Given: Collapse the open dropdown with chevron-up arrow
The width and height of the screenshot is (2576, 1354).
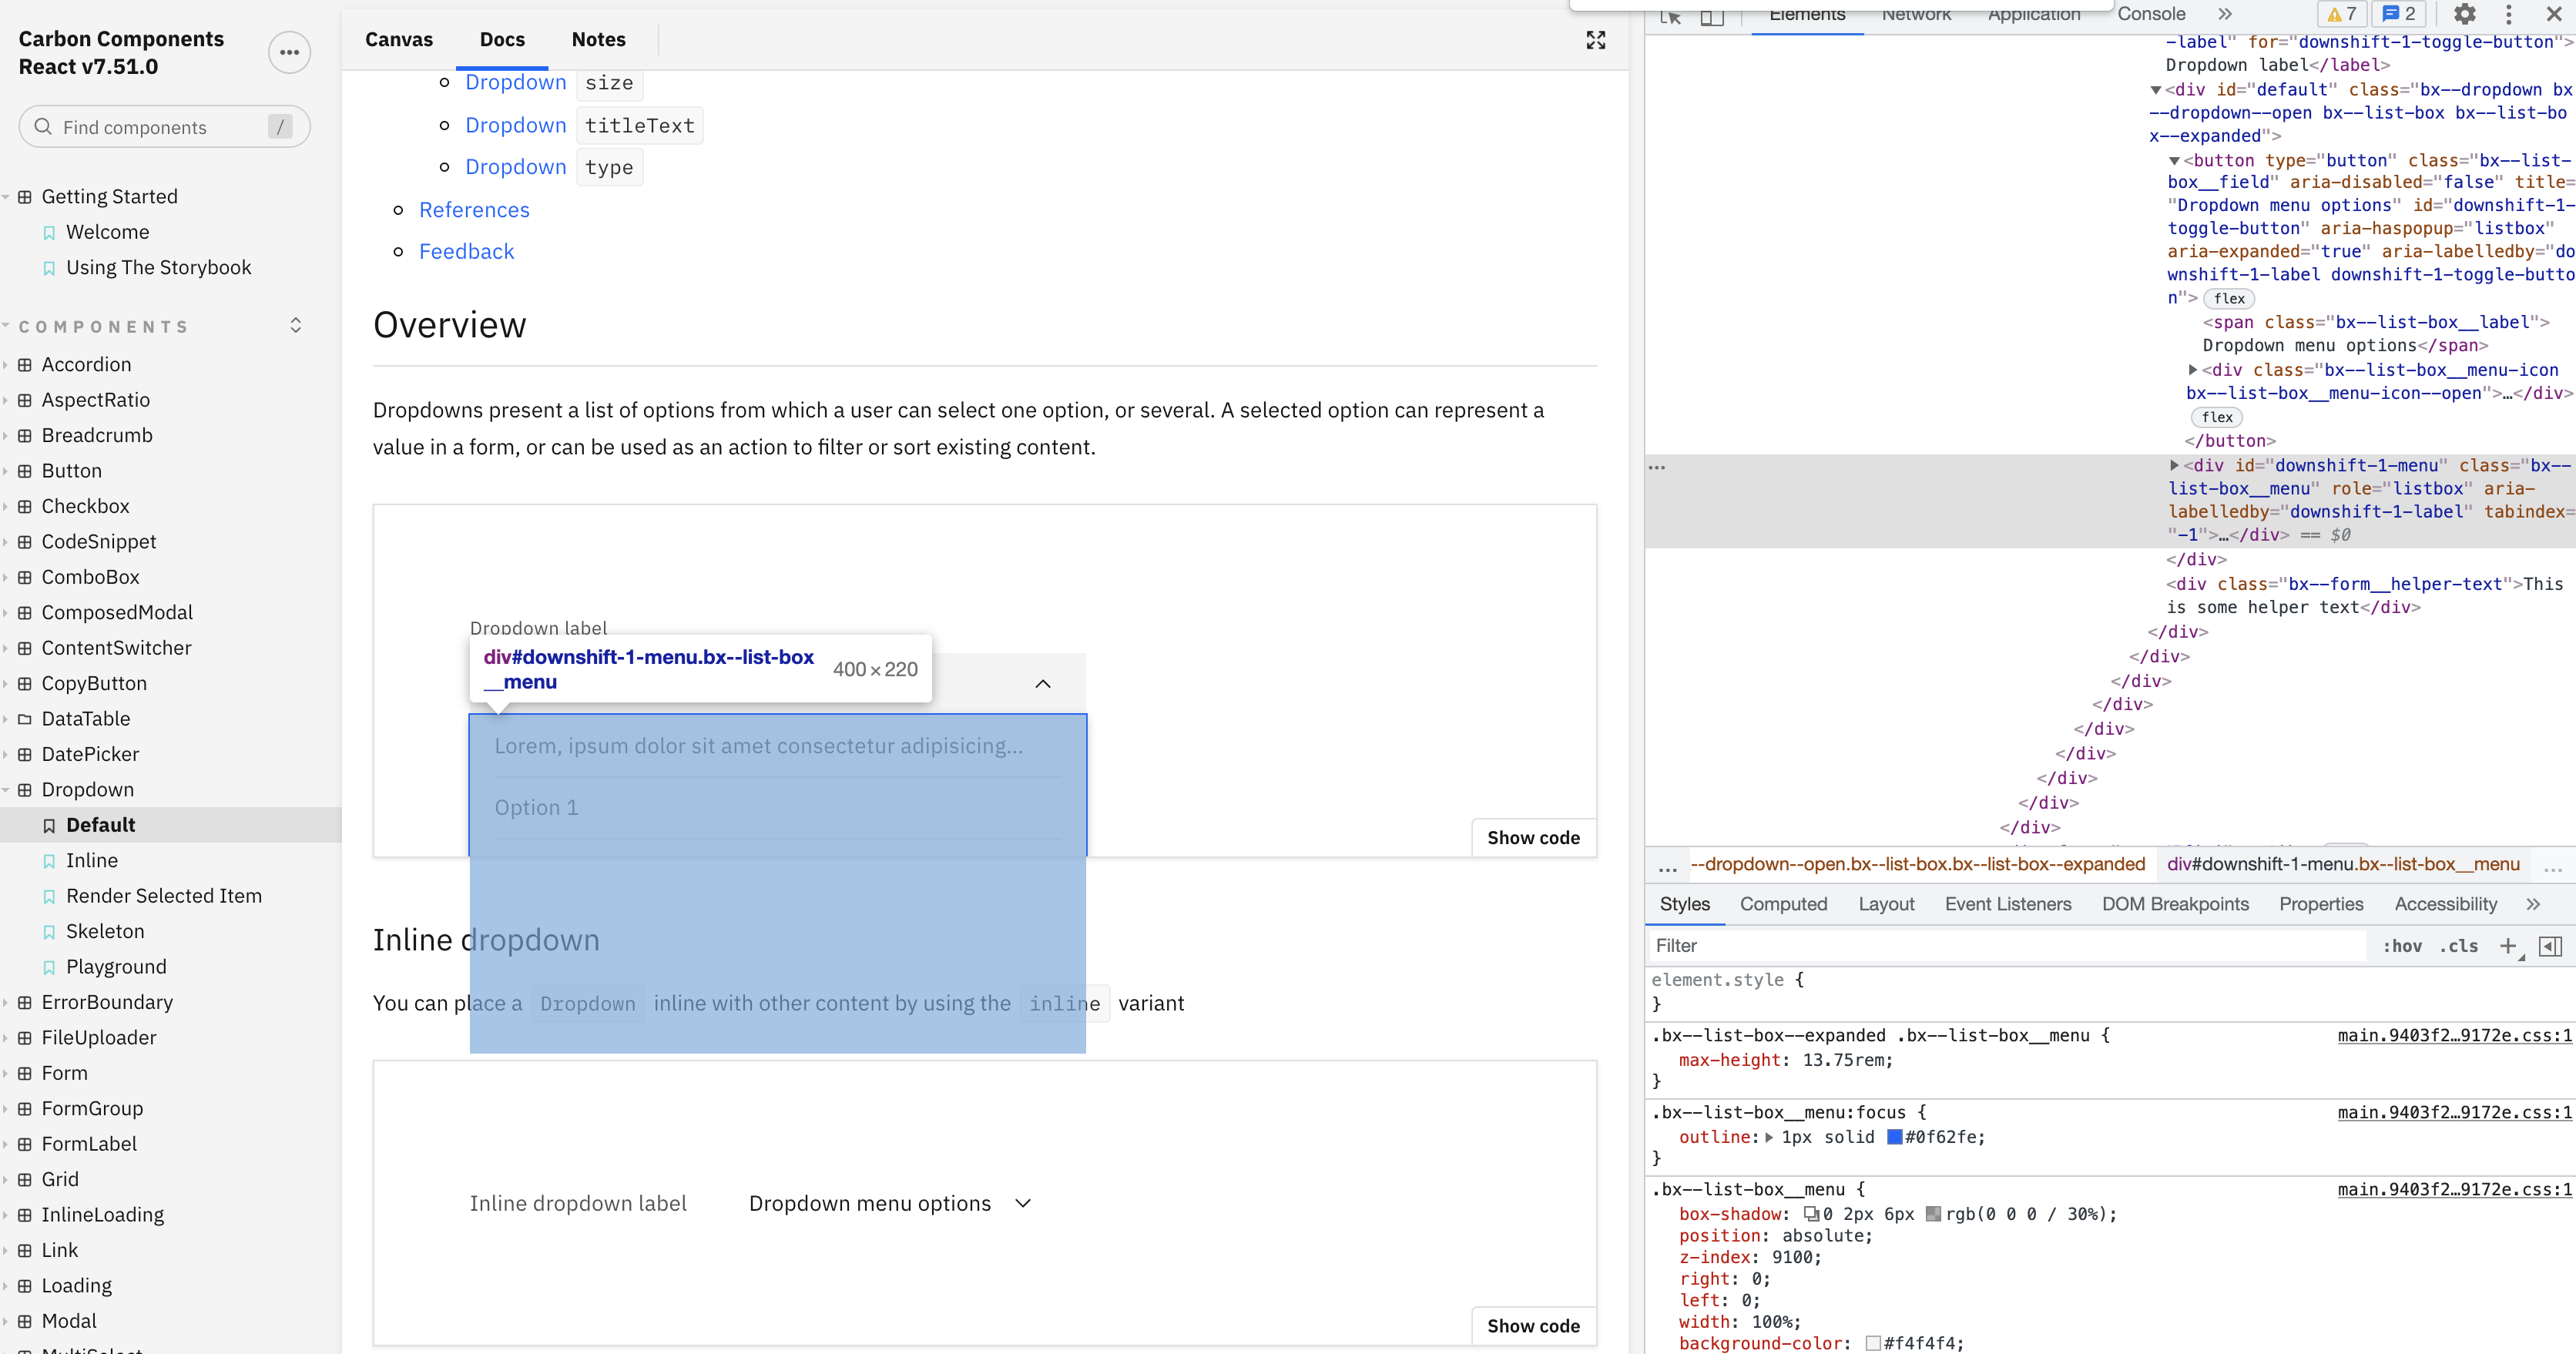Looking at the screenshot, I should click(1042, 684).
